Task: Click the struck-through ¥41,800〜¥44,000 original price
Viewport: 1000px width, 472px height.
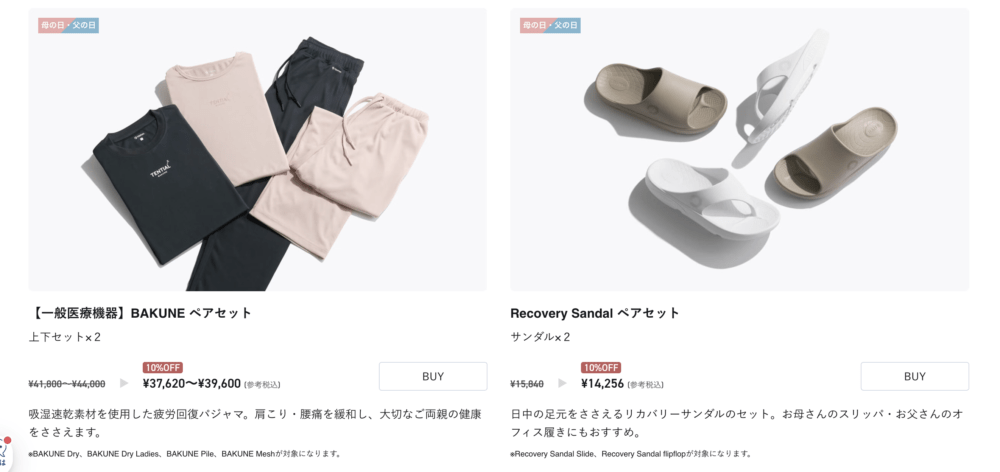Action: click(x=67, y=384)
